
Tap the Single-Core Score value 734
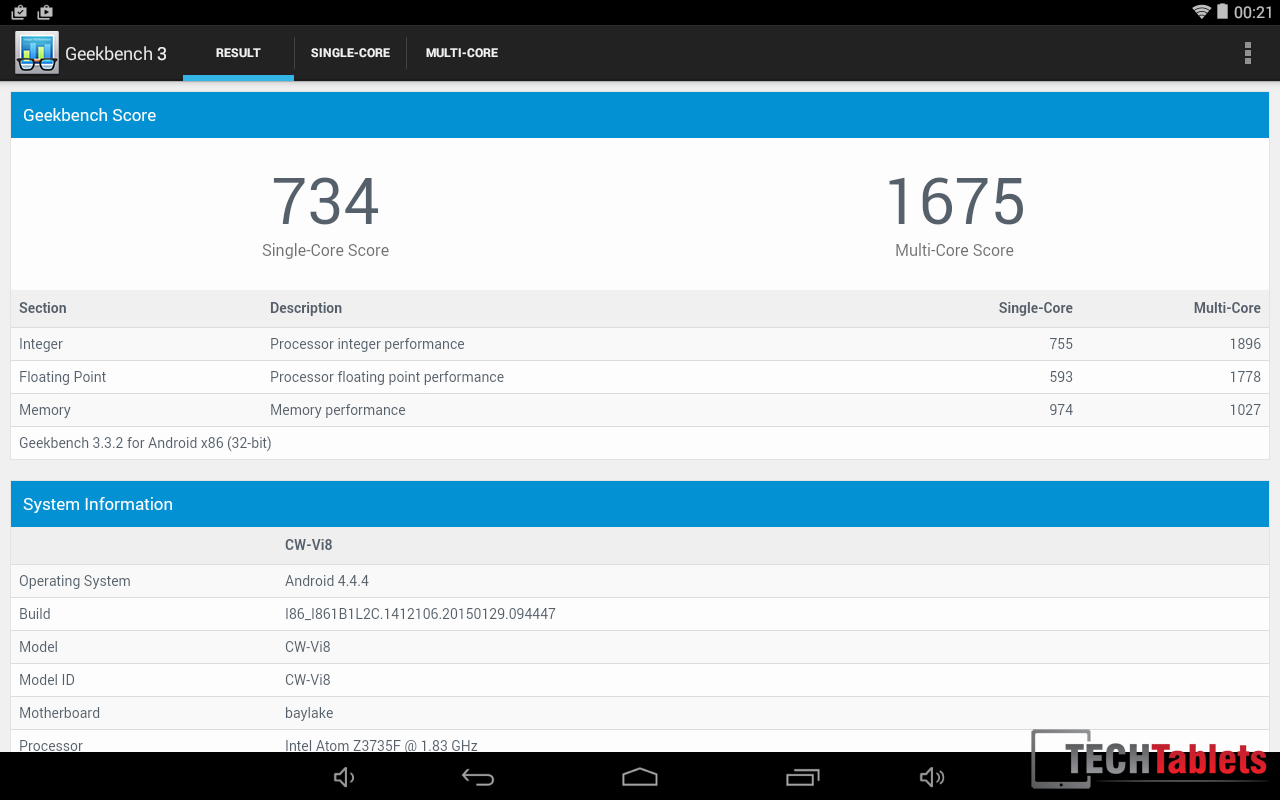click(325, 202)
